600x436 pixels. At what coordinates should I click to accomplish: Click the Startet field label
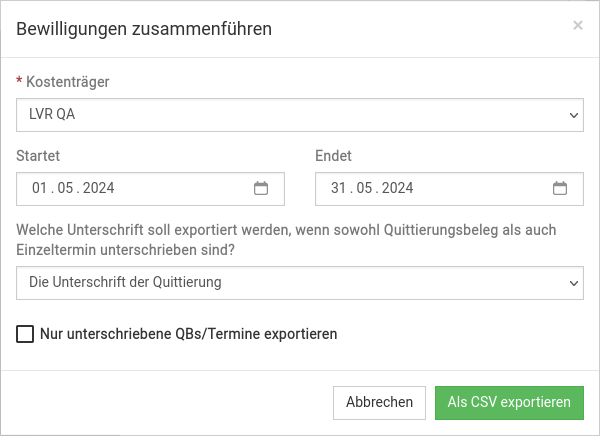click(x=39, y=156)
